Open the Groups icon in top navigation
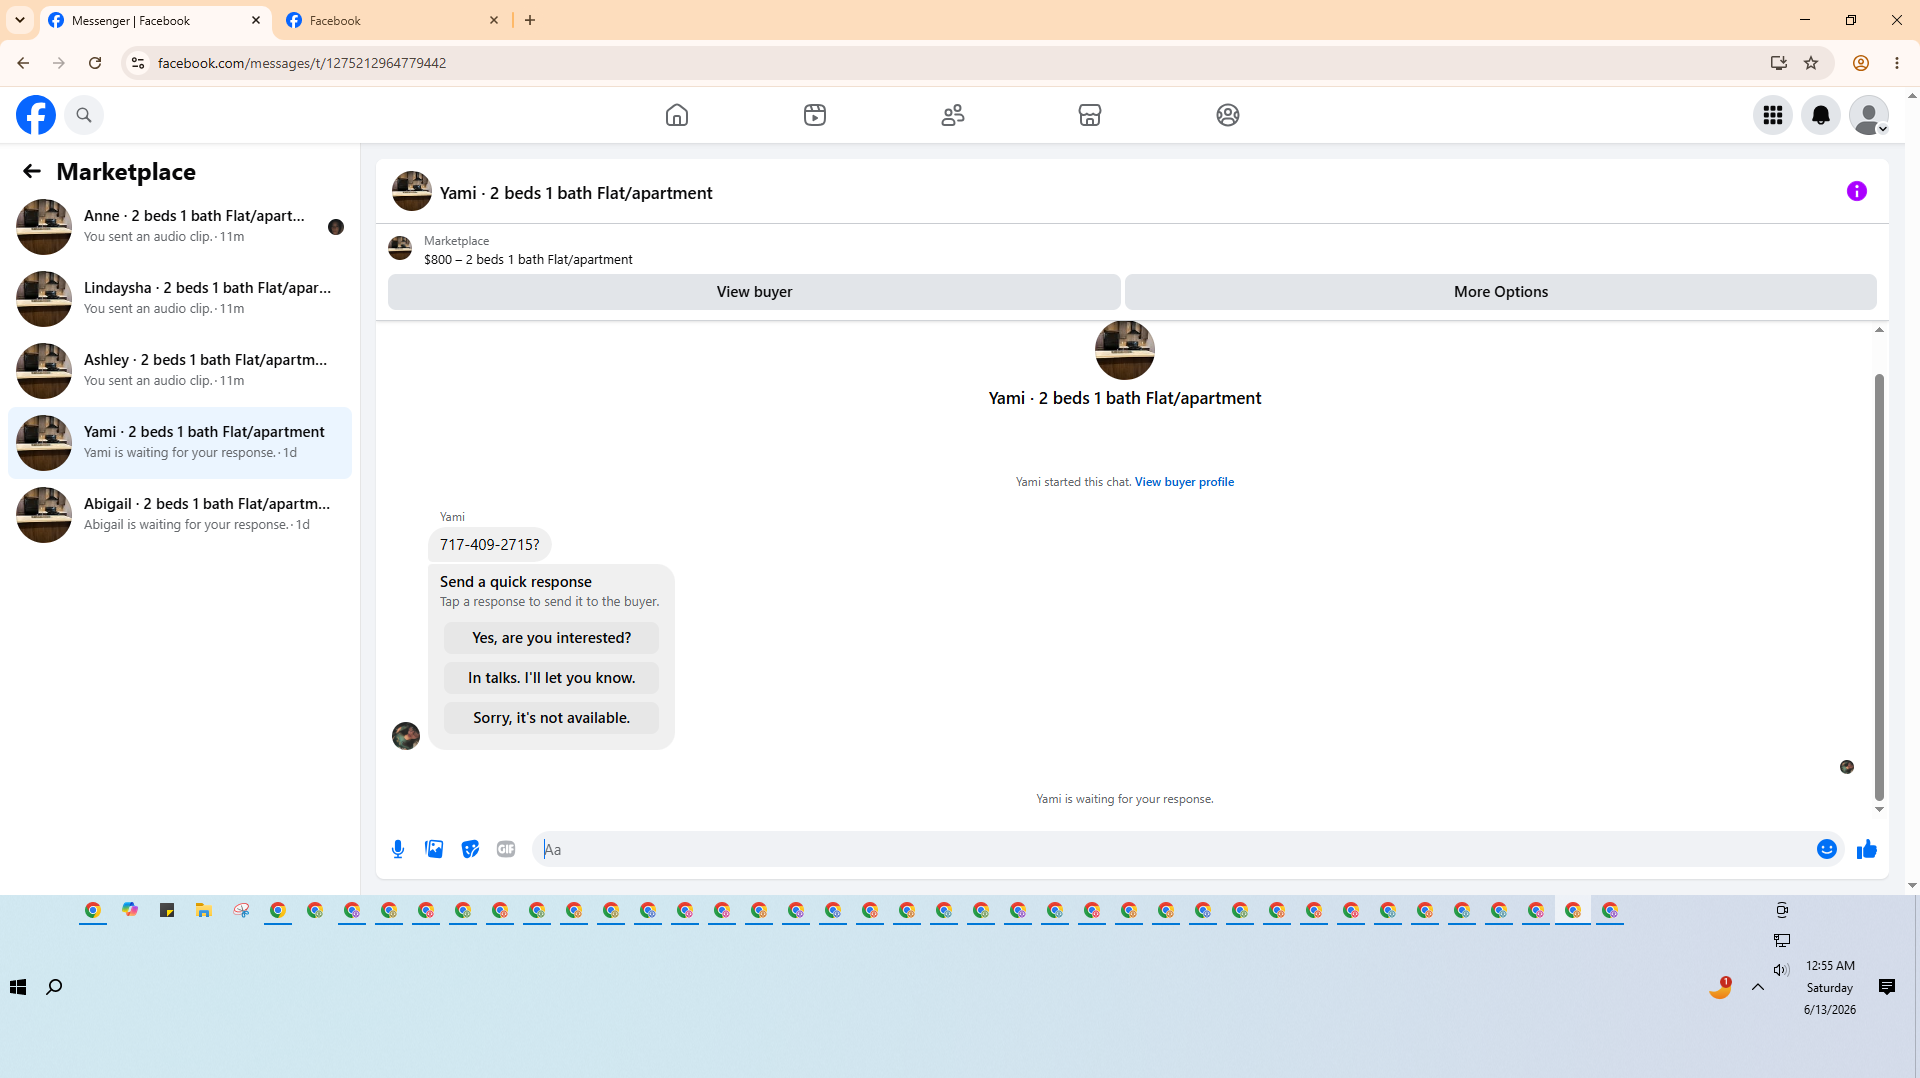The width and height of the screenshot is (1920, 1078). 1228,115
